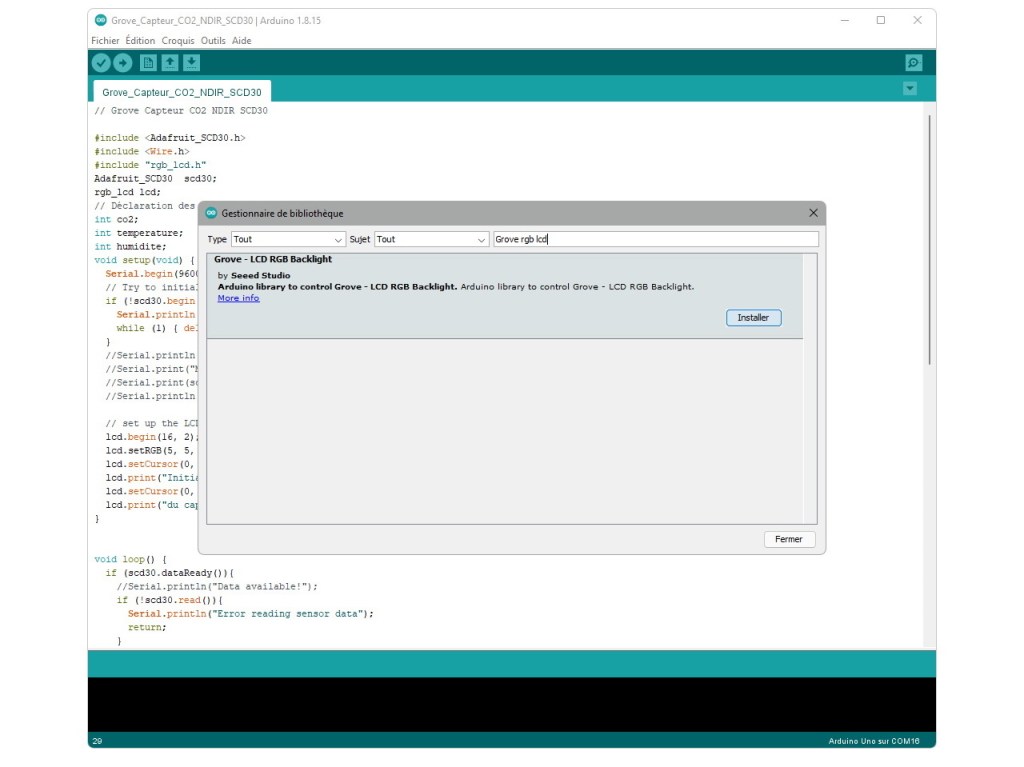The width and height of the screenshot is (1024, 767).
Task: Expand the Sujet dropdown
Action: tap(431, 240)
